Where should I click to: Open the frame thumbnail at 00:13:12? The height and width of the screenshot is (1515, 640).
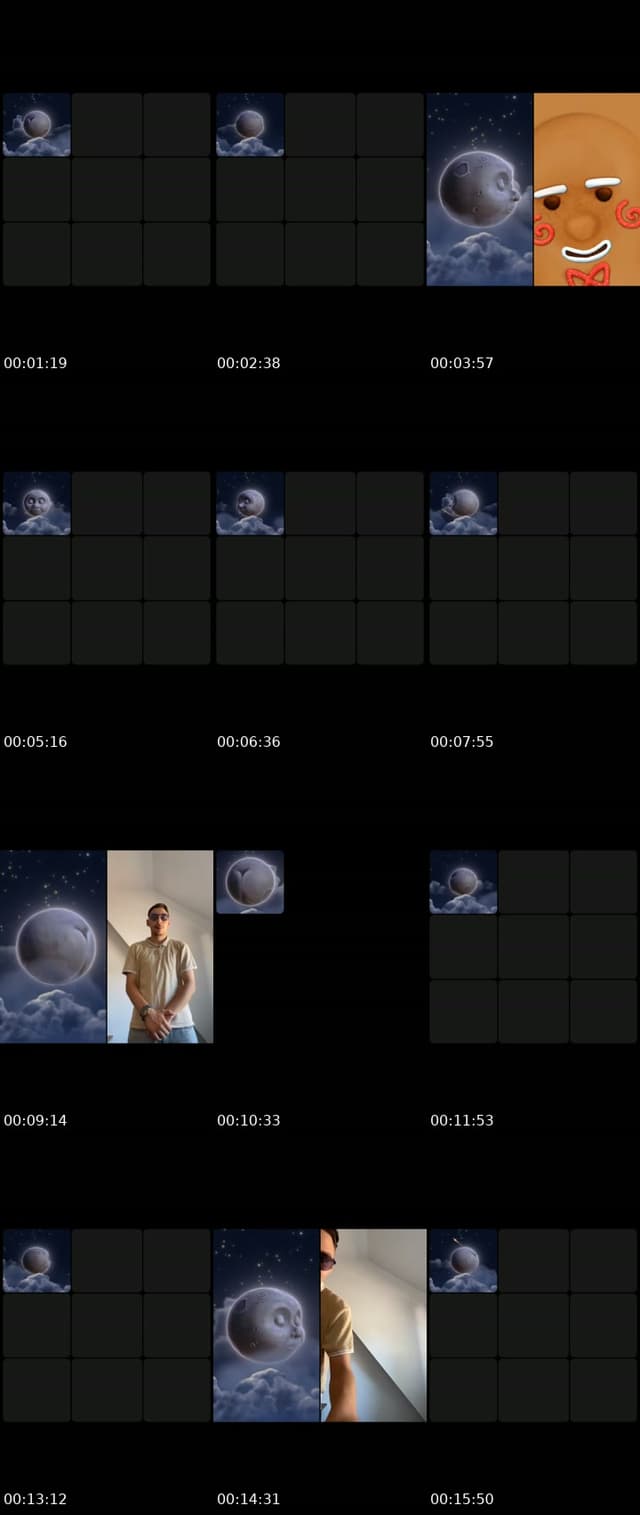(x=106, y=1325)
